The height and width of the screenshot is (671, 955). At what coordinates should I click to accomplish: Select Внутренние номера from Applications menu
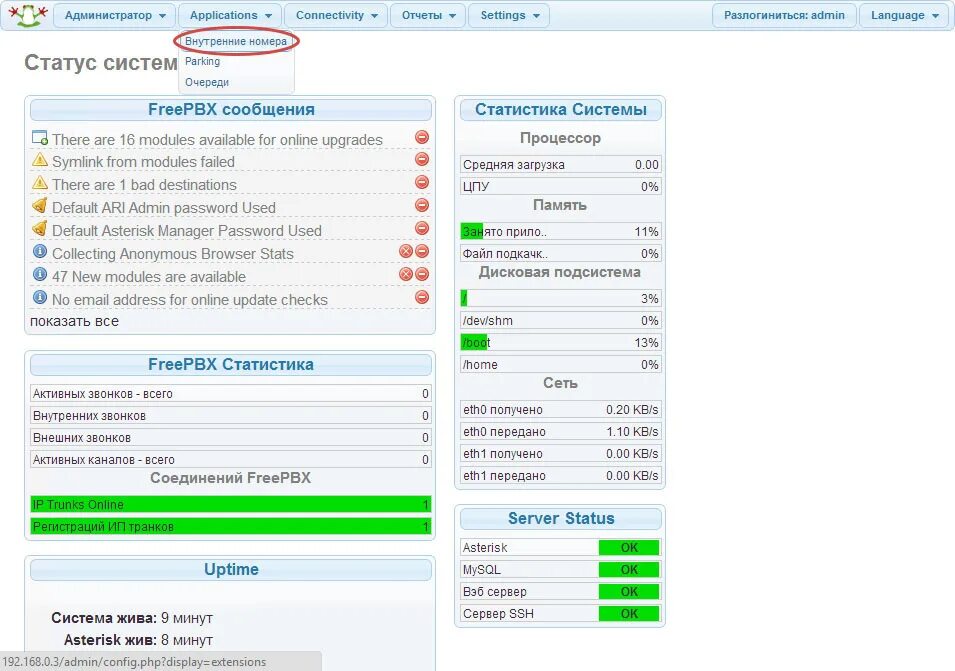pos(236,41)
